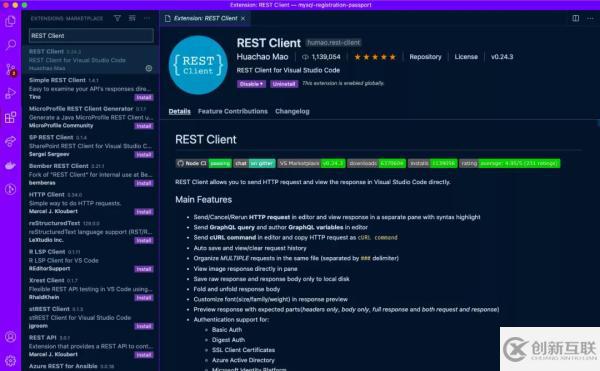Install HTTP Client extension

tap(144, 212)
